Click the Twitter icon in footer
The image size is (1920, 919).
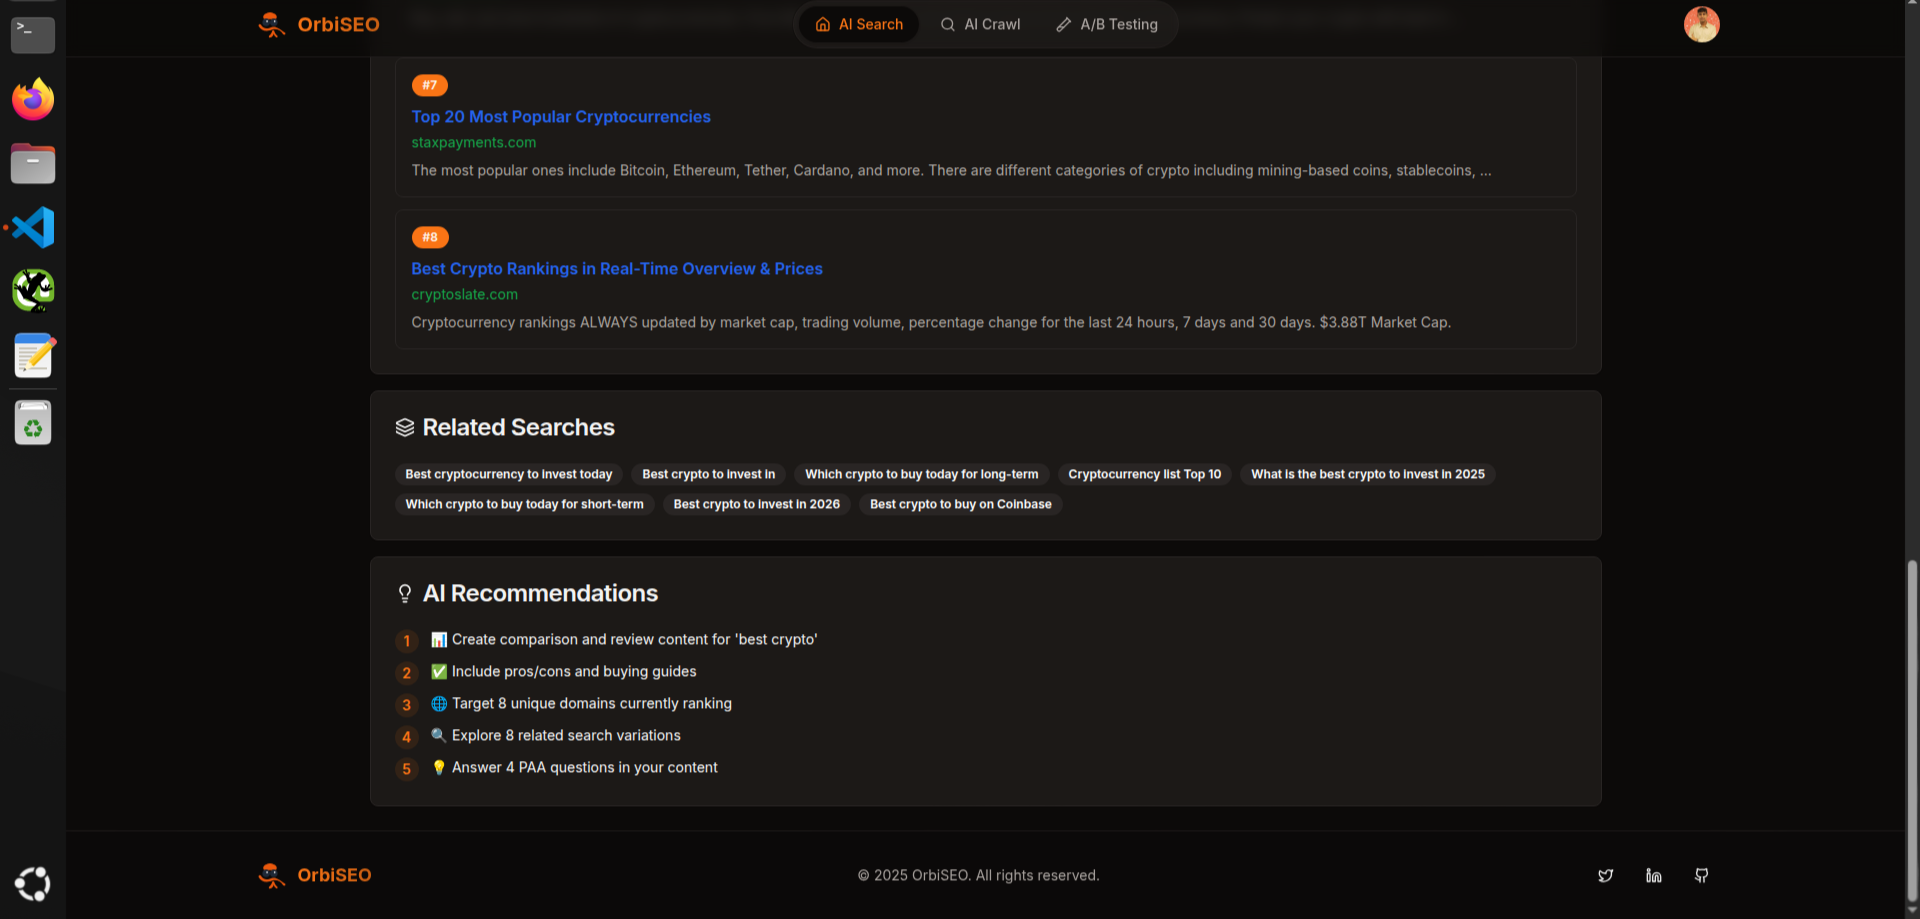coord(1605,876)
